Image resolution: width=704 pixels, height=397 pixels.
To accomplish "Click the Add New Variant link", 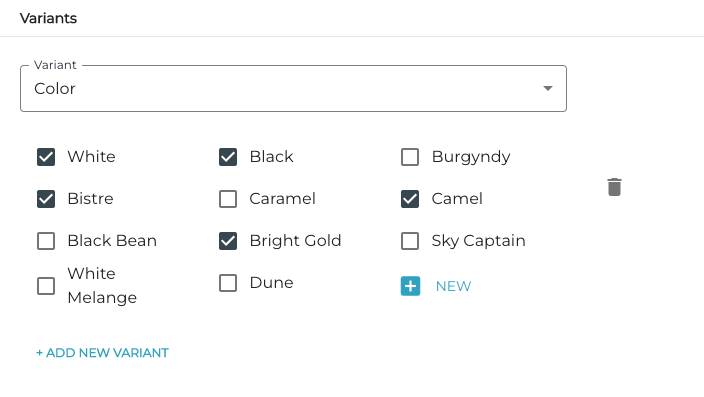I will point(102,353).
